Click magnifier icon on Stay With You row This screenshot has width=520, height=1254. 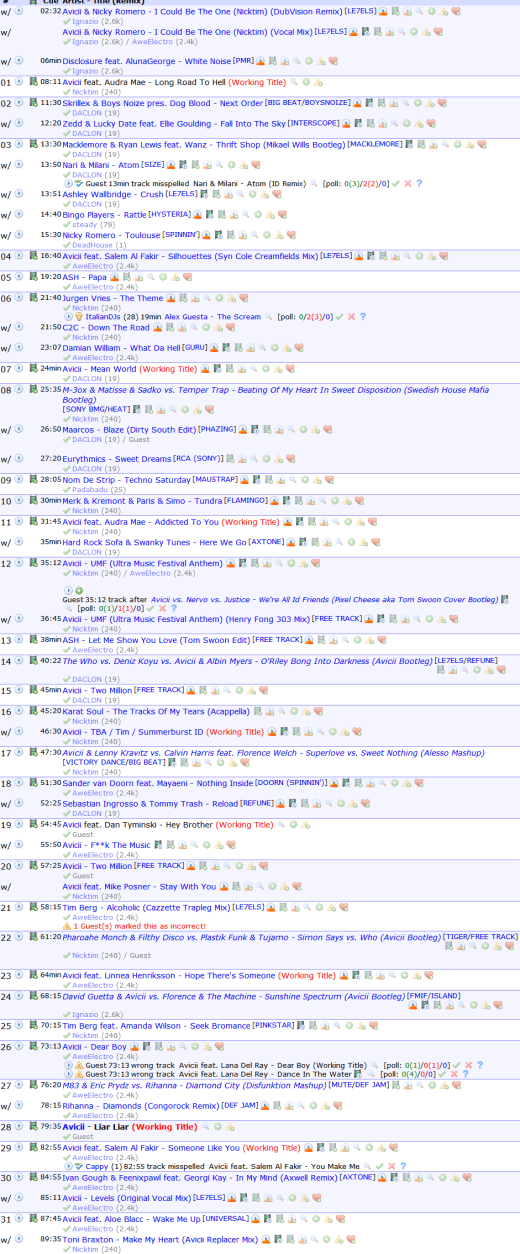260,886
